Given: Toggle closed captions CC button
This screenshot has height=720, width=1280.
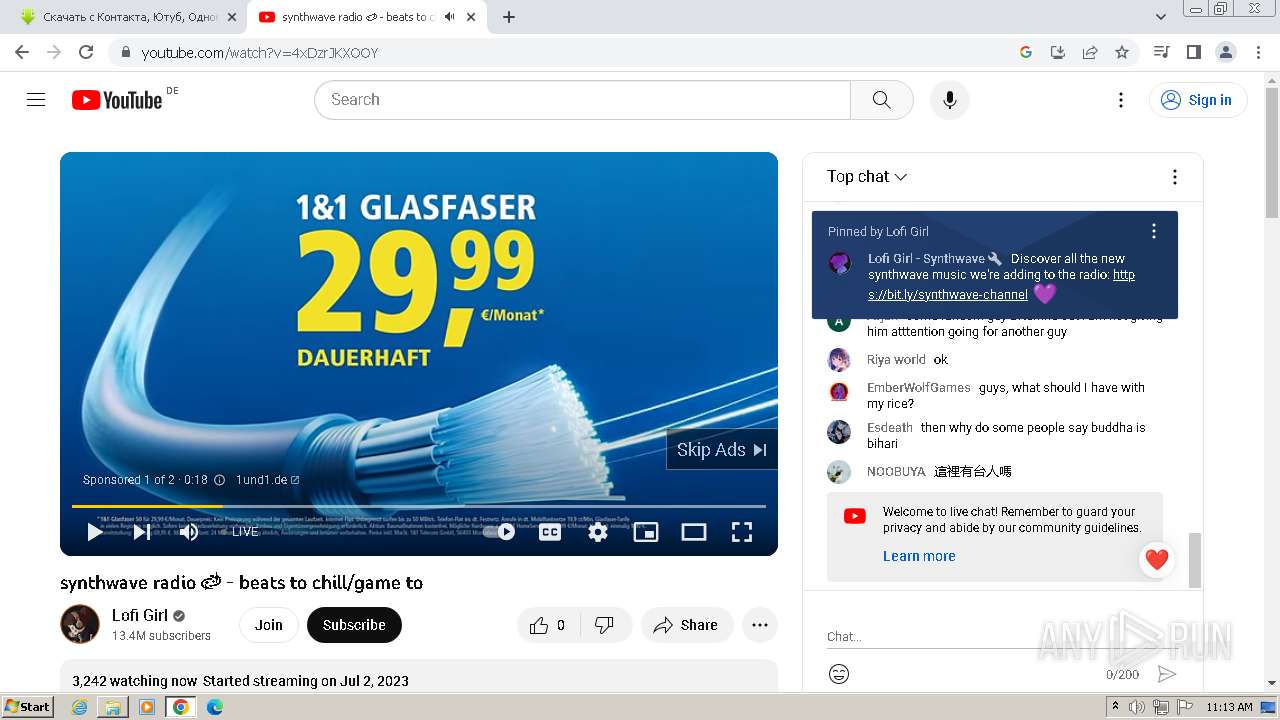Looking at the screenshot, I should click(x=550, y=532).
